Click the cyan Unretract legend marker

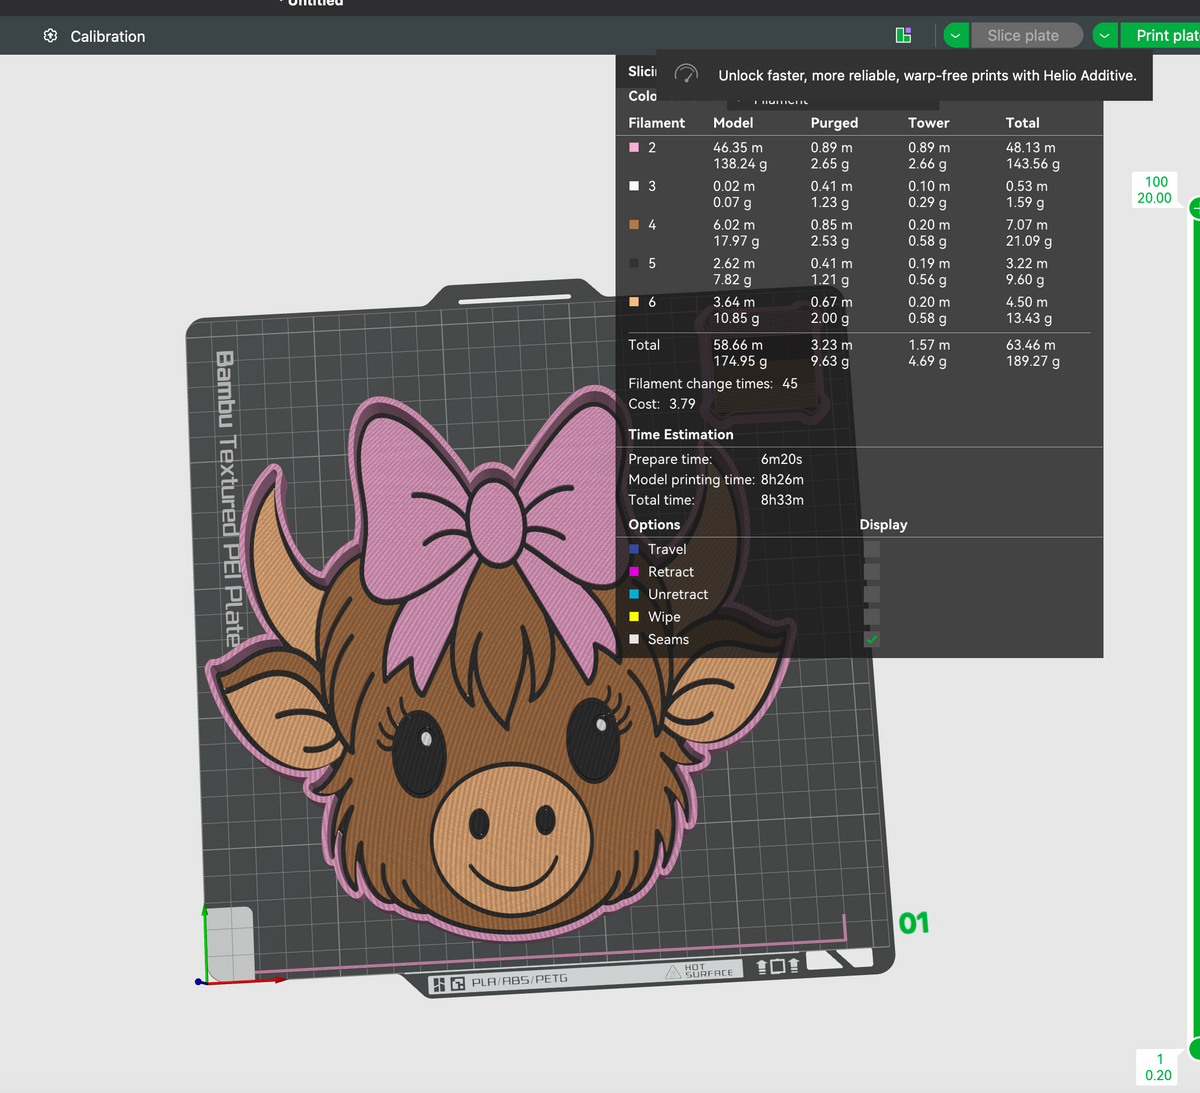634,594
